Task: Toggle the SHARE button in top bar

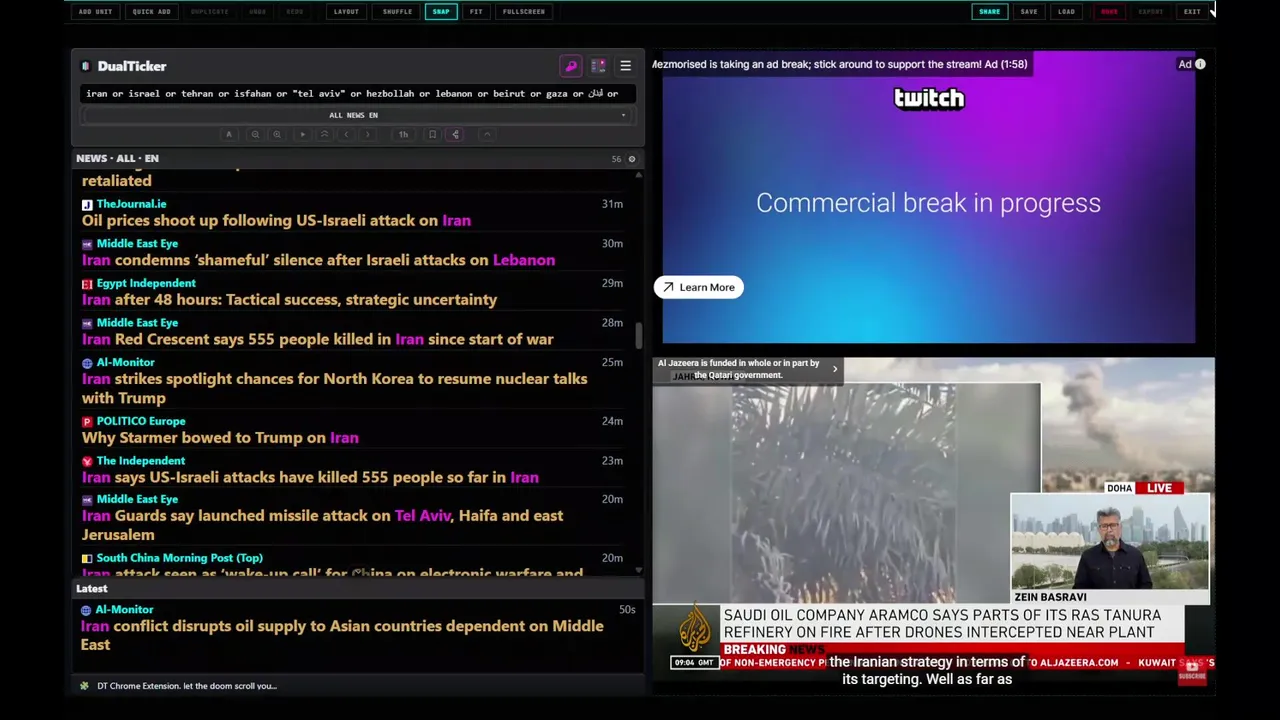Action: 989,11
